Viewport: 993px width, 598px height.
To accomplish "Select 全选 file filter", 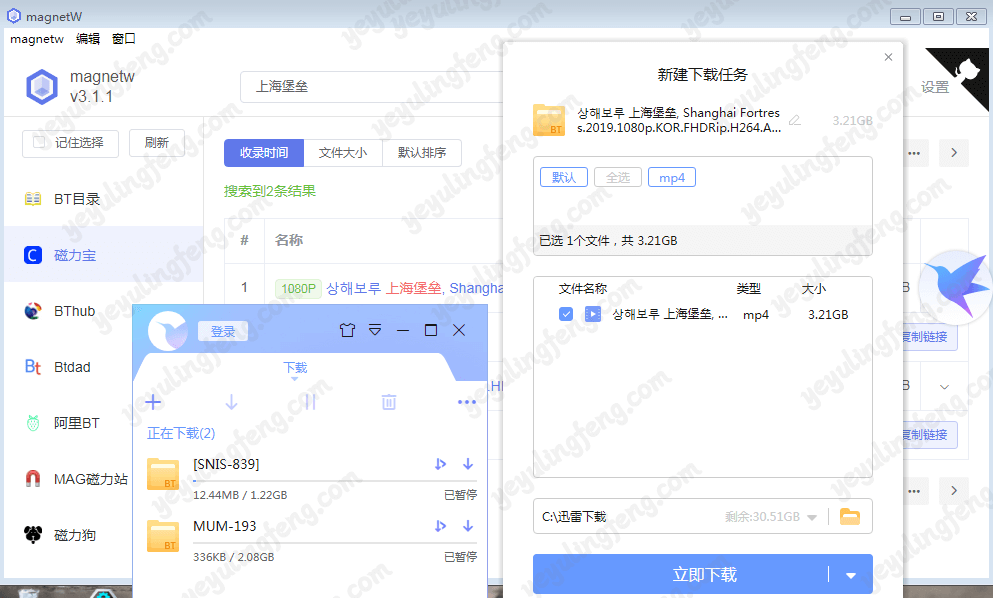I will tap(618, 177).
